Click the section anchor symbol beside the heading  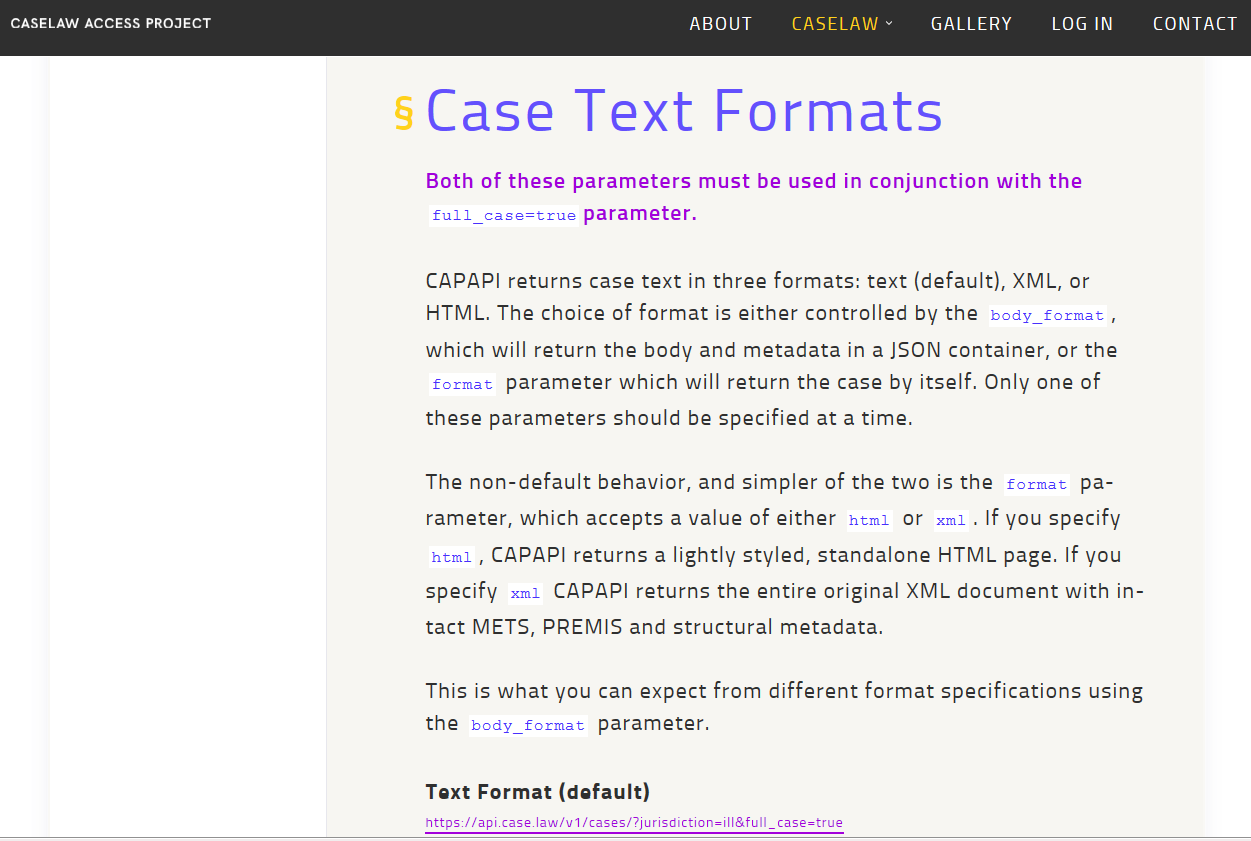click(x=404, y=113)
